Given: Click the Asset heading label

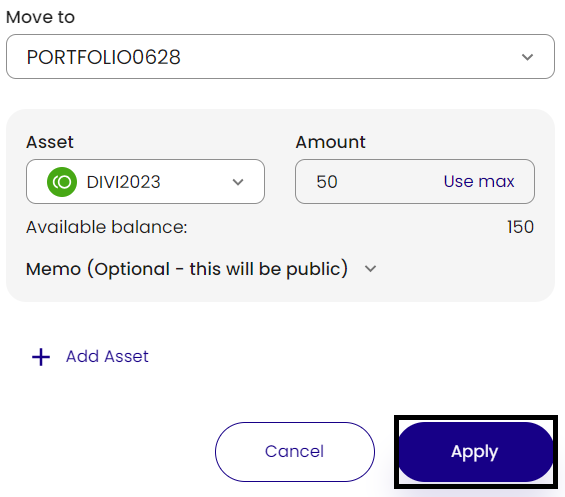Looking at the screenshot, I should tap(50, 142).
